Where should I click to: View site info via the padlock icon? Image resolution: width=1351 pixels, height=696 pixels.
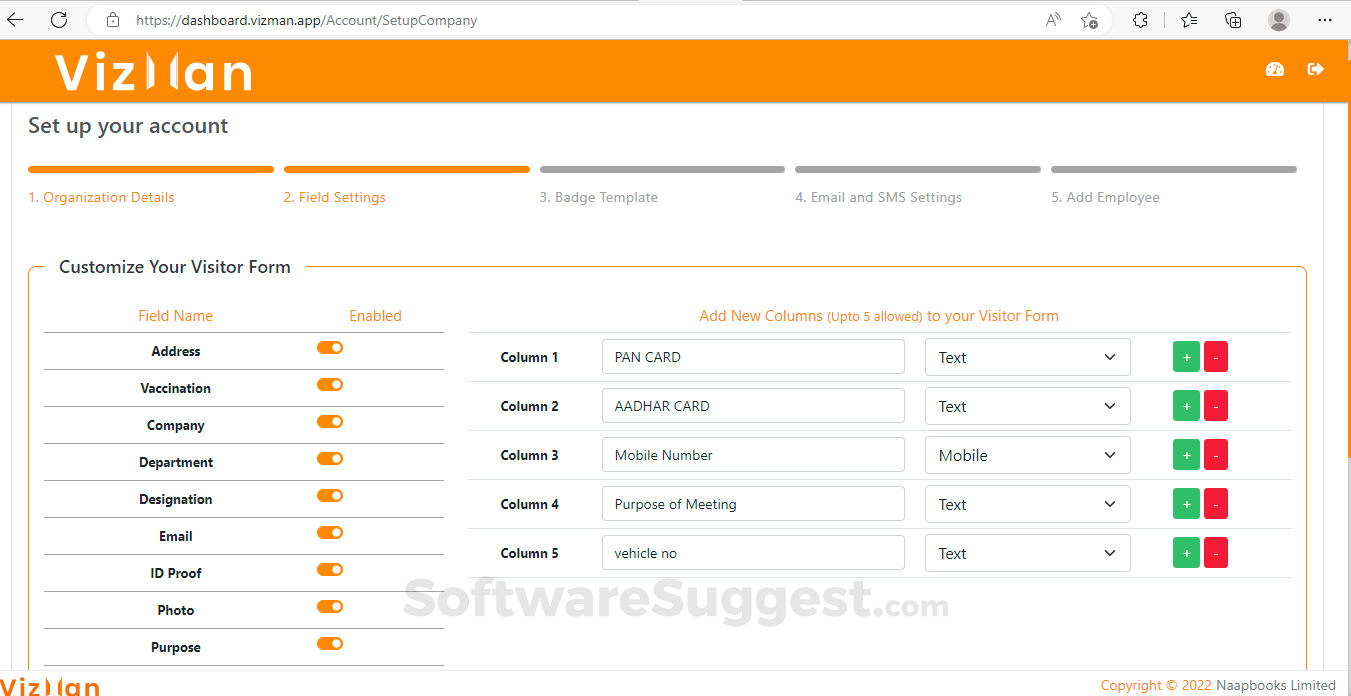pyautogui.click(x=113, y=20)
